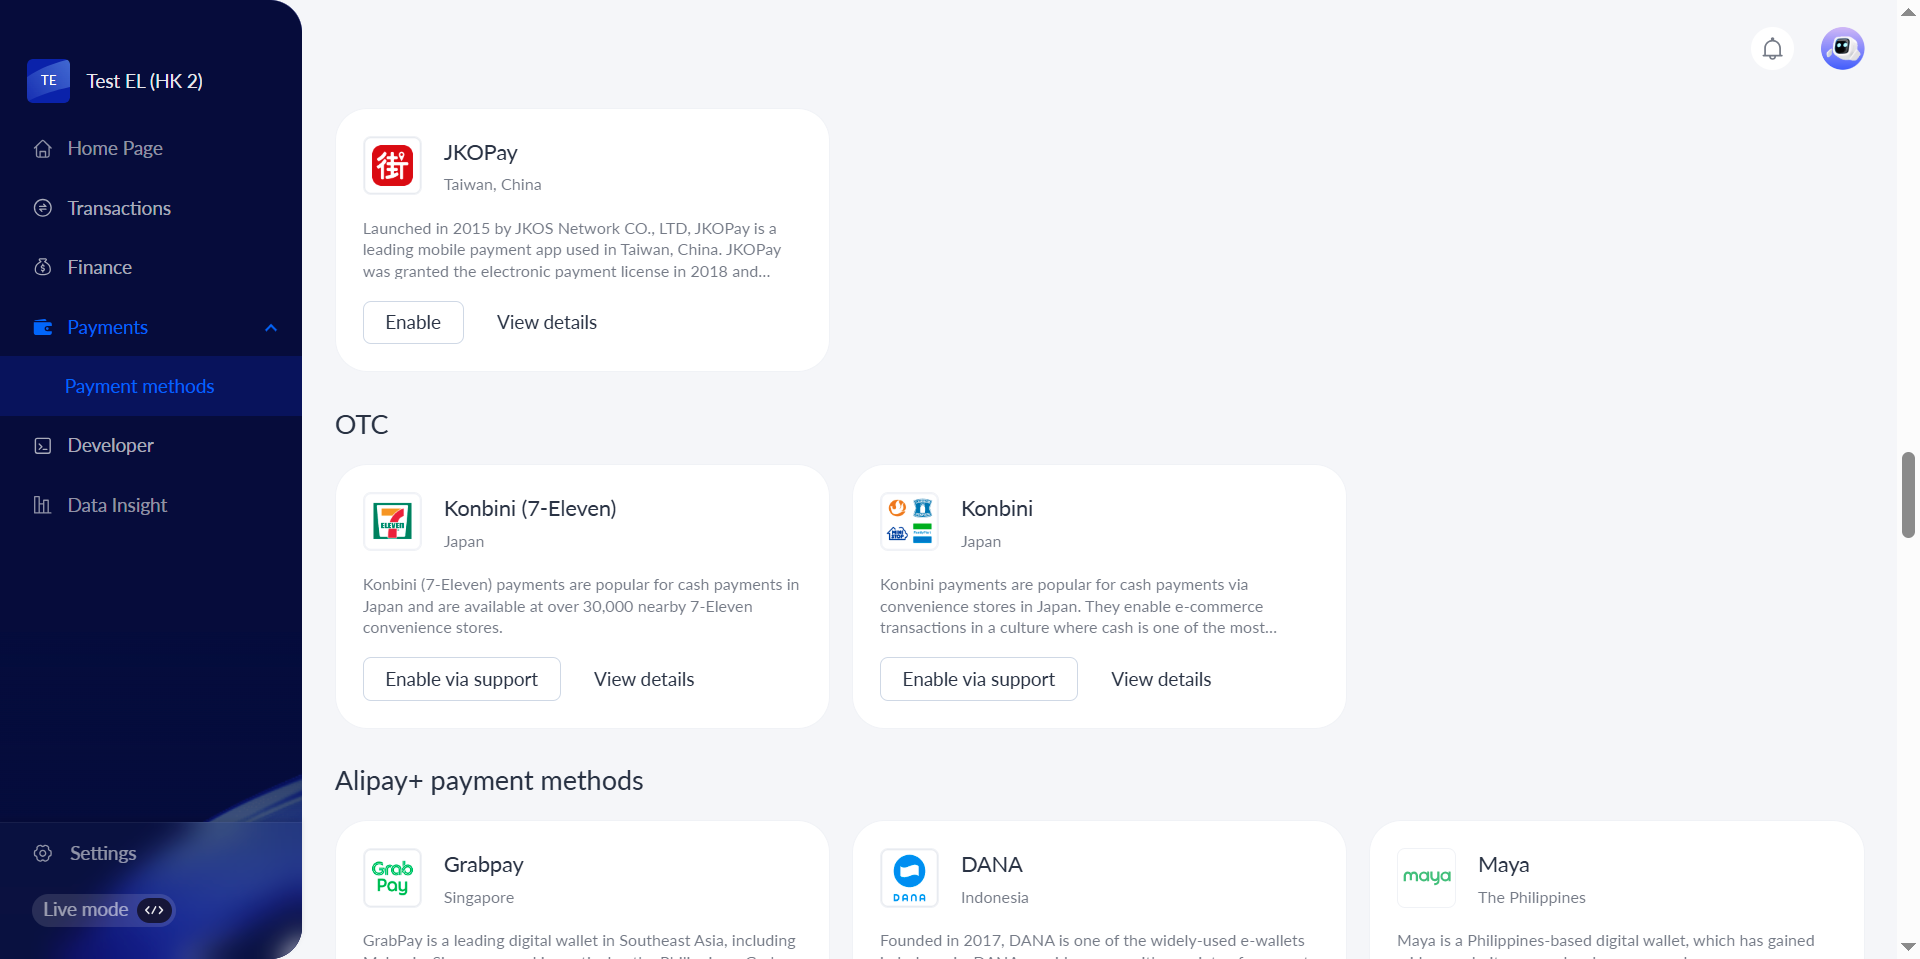Image resolution: width=1920 pixels, height=959 pixels.
Task: Open Settings in the sidebar
Action: pyautogui.click(x=102, y=853)
